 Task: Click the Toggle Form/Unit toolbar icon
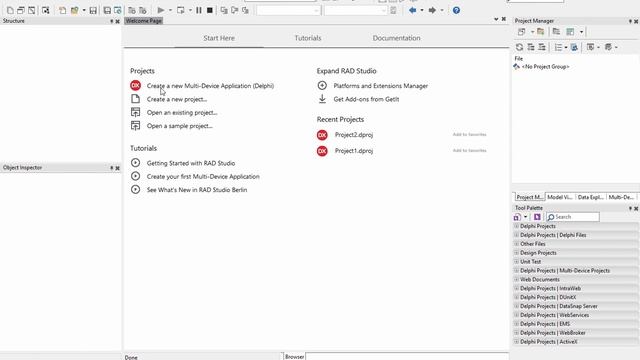(45, 10)
